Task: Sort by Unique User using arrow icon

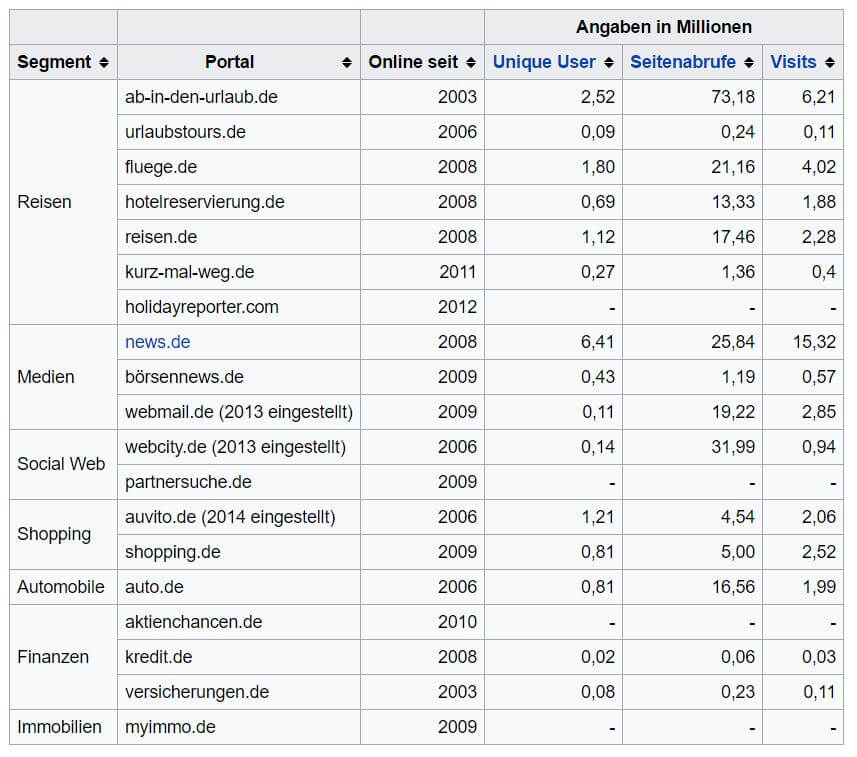Action: (x=608, y=62)
